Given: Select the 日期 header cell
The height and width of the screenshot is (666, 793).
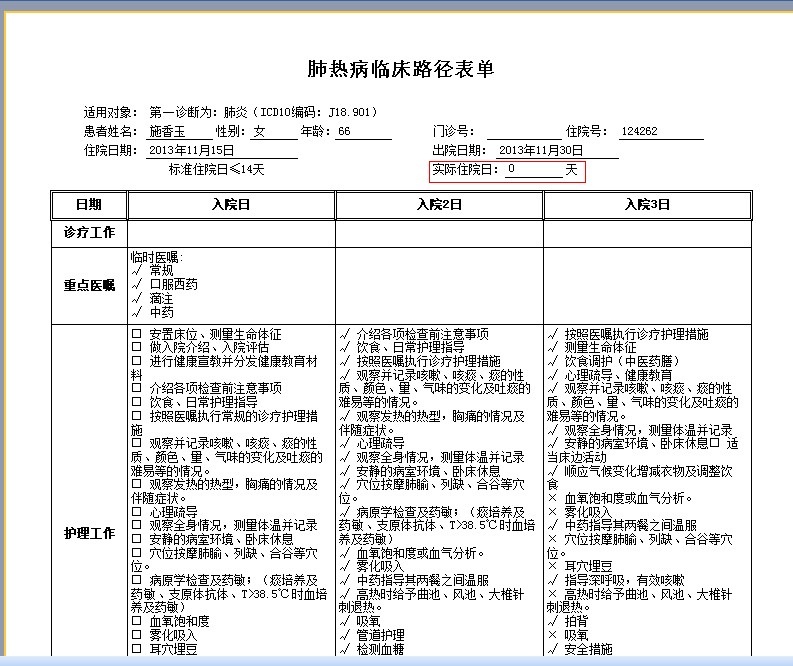Looking at the screenshot, I should [x=89, y=205].
